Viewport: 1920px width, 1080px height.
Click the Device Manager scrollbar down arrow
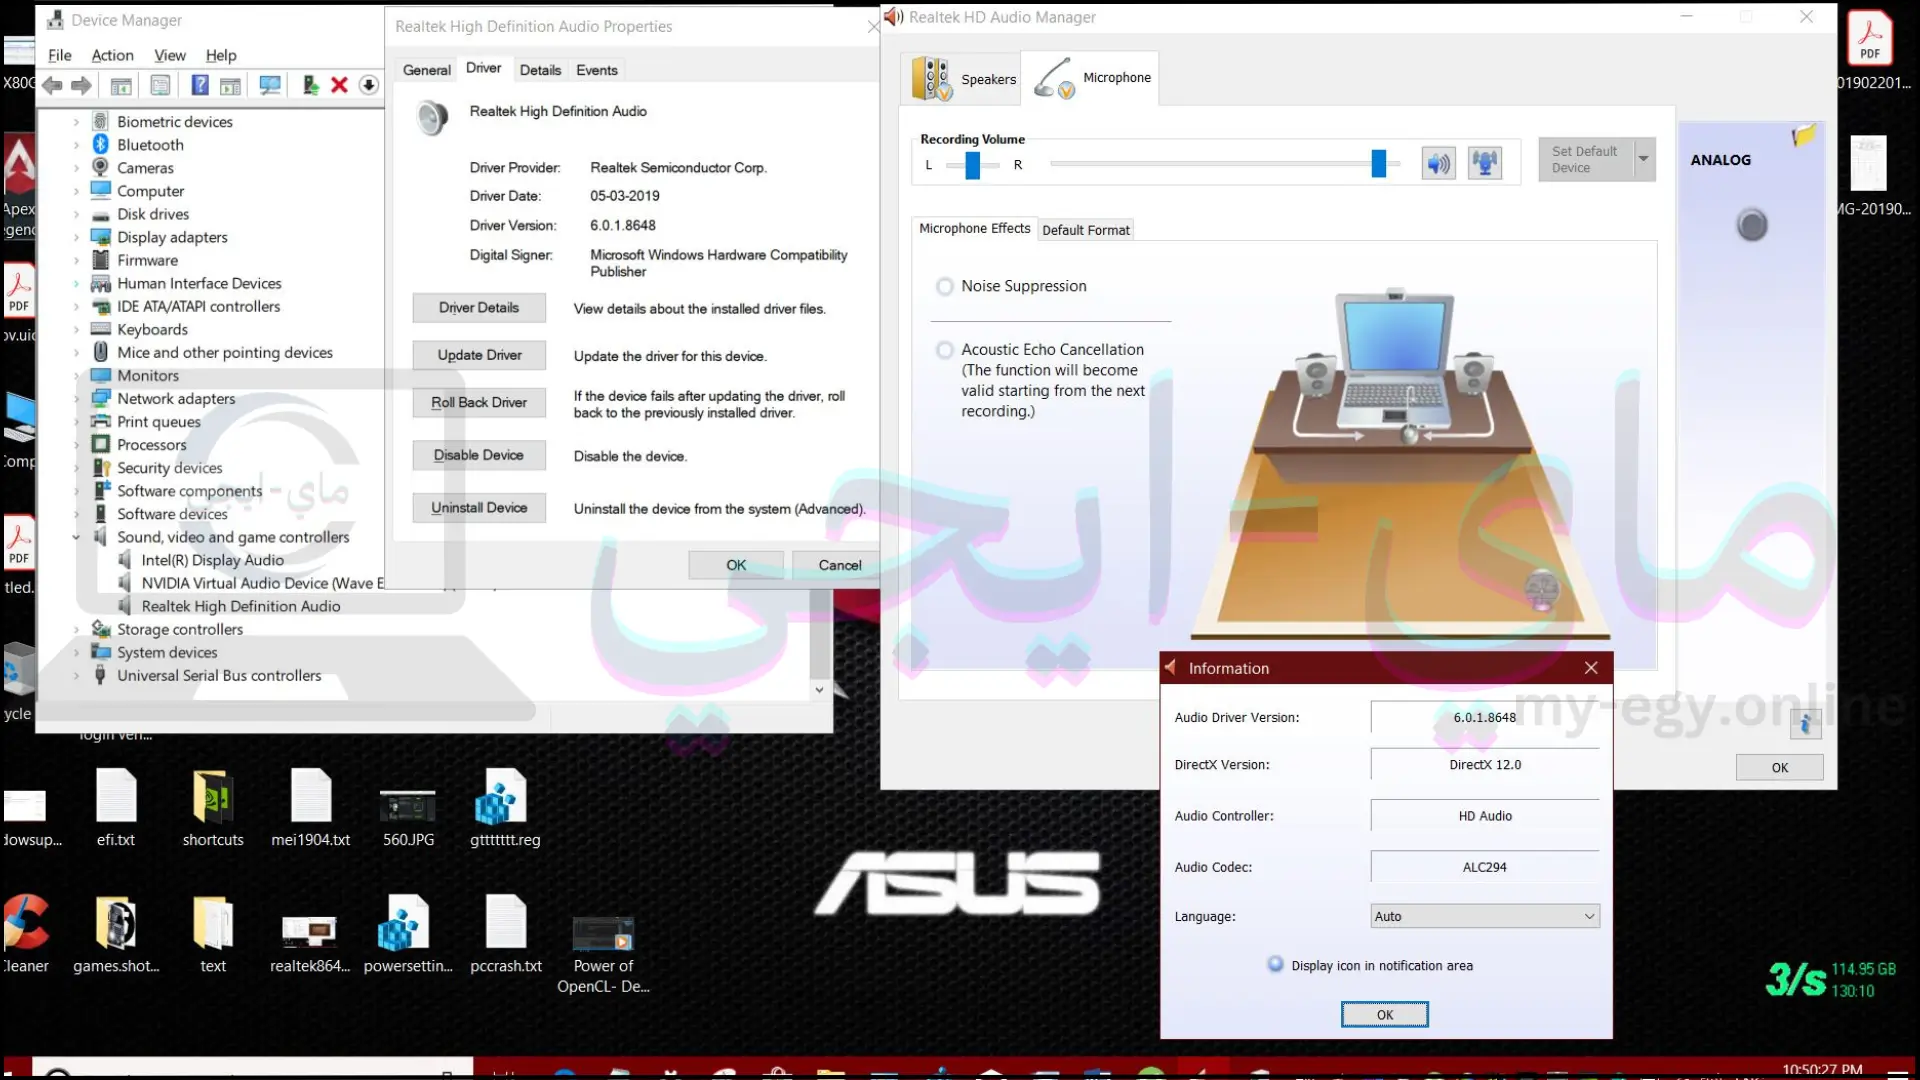click(819, 690)
